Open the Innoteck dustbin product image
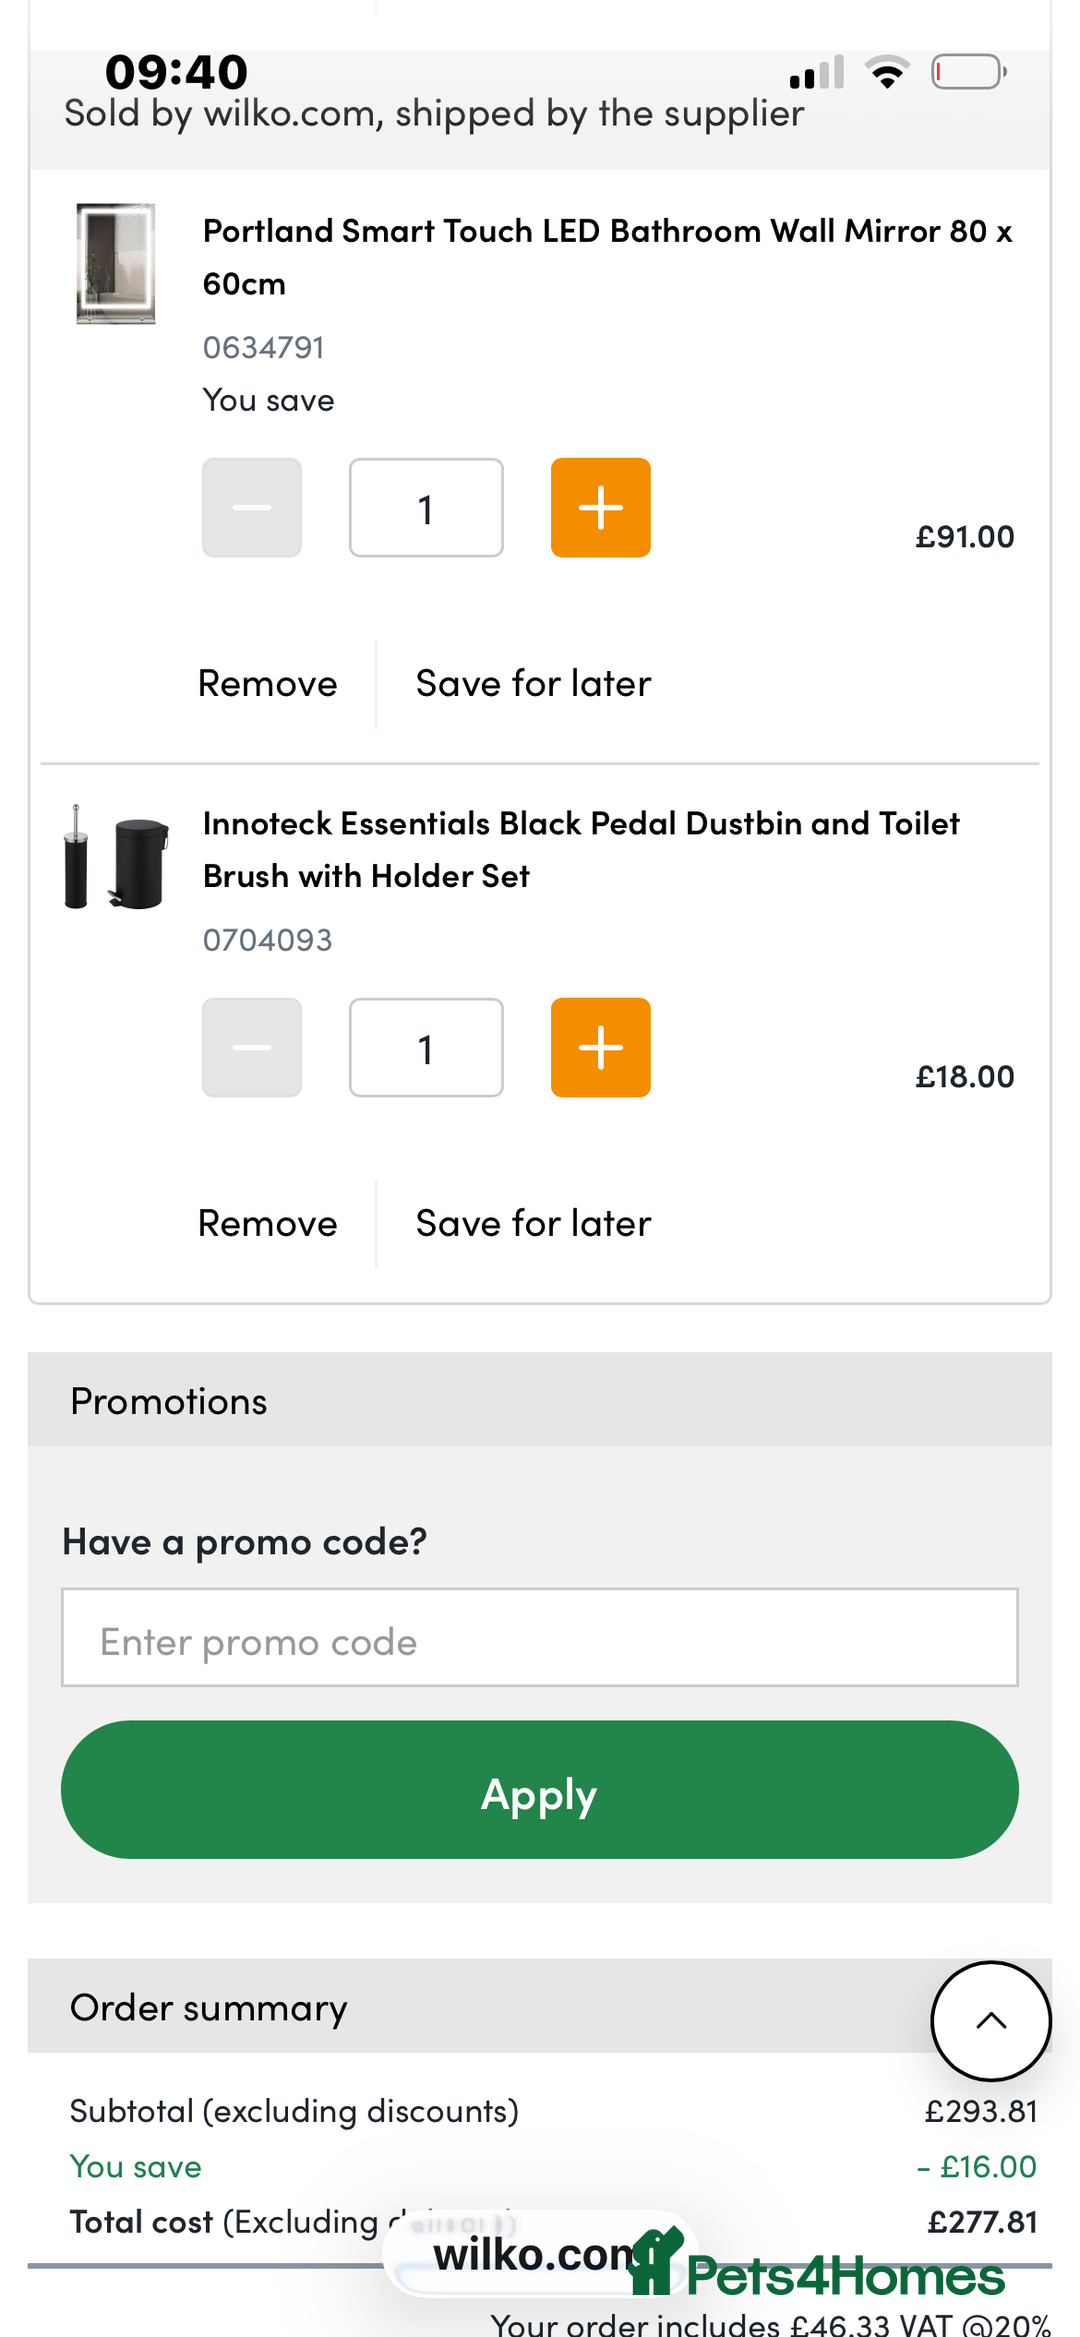The height and width of the screenshot is (2337, 1080). click(116, 858)
